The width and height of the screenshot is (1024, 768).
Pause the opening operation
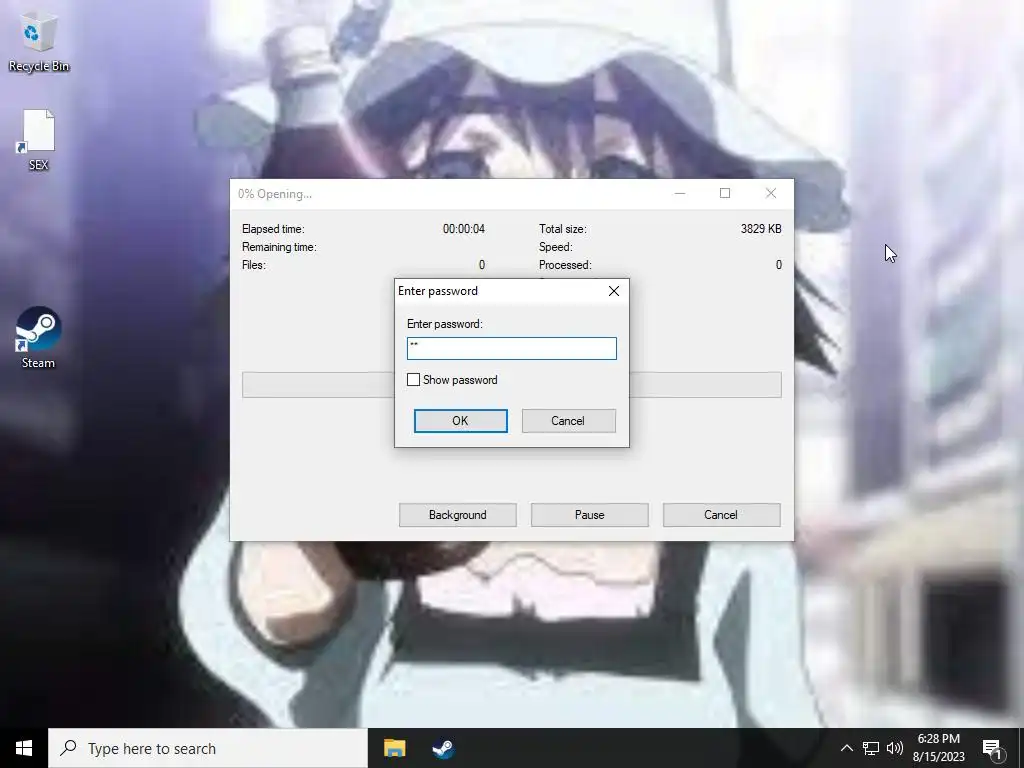click(590, 515)
